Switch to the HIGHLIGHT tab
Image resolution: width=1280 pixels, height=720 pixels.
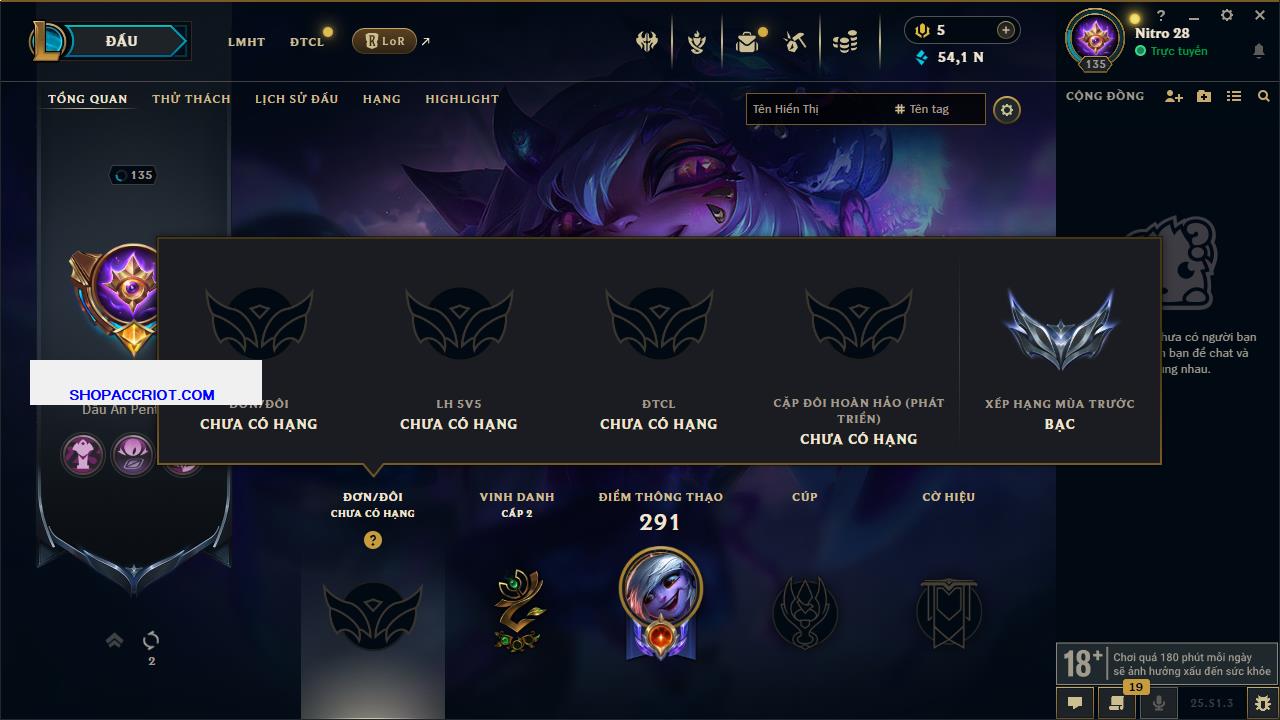(x=462, y=99)
